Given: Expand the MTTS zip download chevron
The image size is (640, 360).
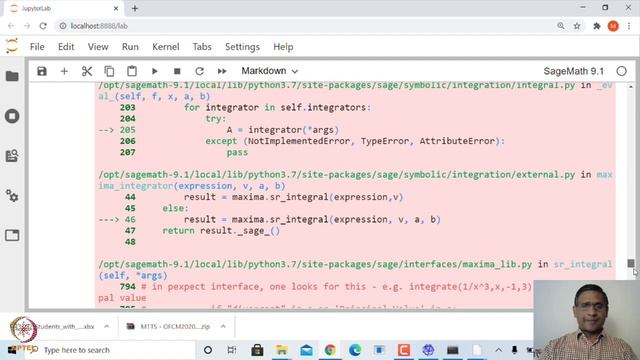Looking at the screenshot, I should (x=223, y=327).
